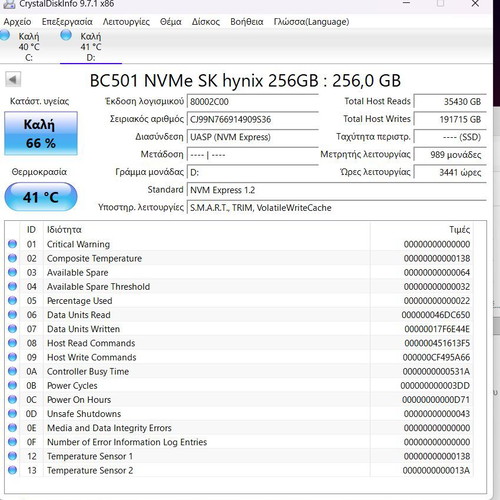Click the Total Host Writes value 191715 GB
Image resolution: width=500 pixels, height=500 pixels.
tap(450, 119)
